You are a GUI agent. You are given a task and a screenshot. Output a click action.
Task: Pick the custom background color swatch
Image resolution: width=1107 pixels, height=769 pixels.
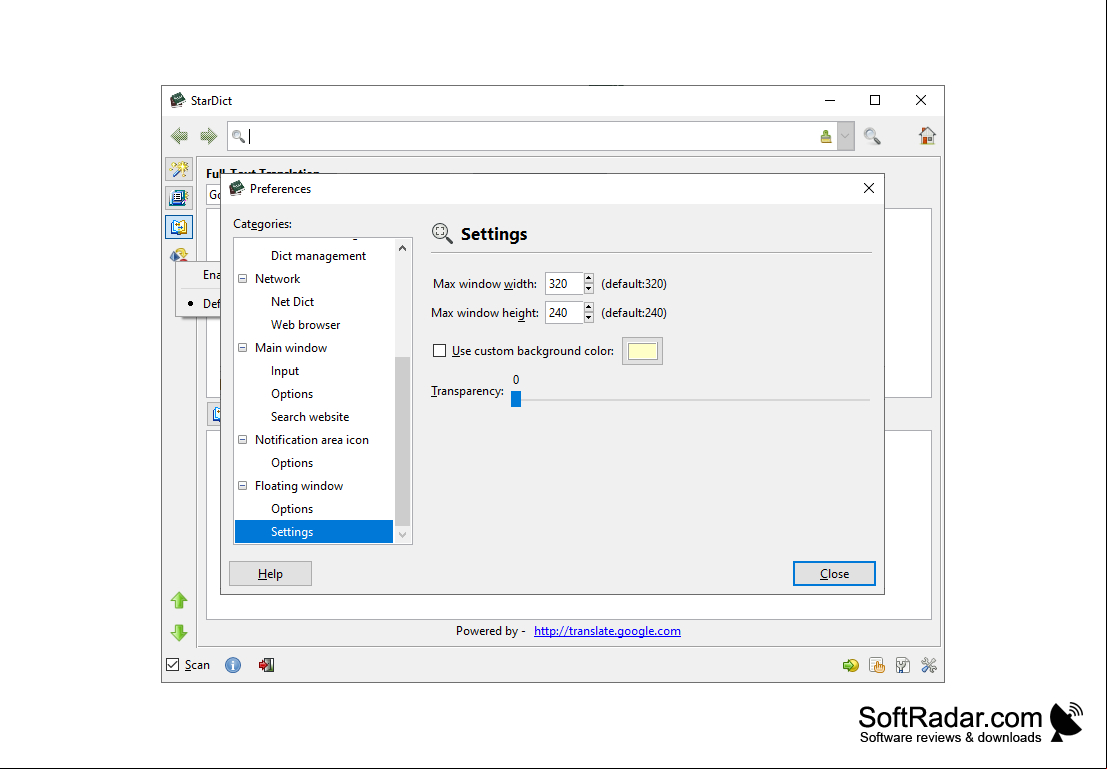pos(642,351)
